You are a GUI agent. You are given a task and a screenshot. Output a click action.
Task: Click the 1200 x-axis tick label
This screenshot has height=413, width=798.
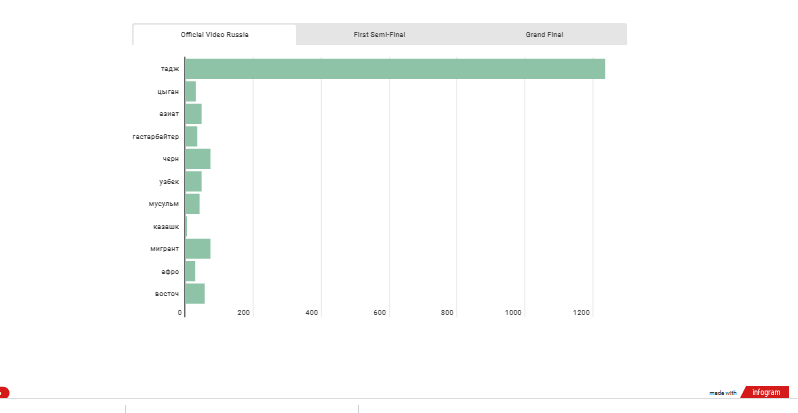[582, 313]
